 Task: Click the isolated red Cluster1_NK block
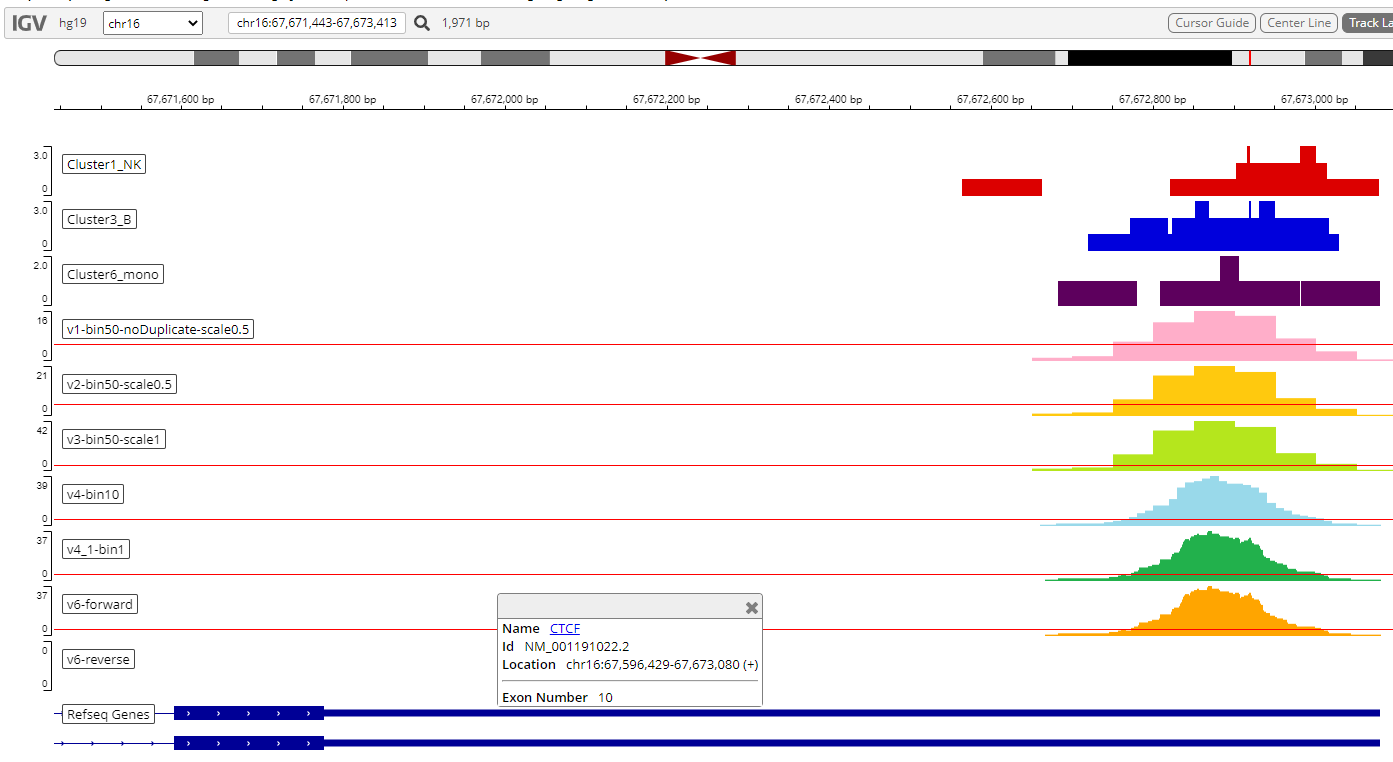point(1002,187)
